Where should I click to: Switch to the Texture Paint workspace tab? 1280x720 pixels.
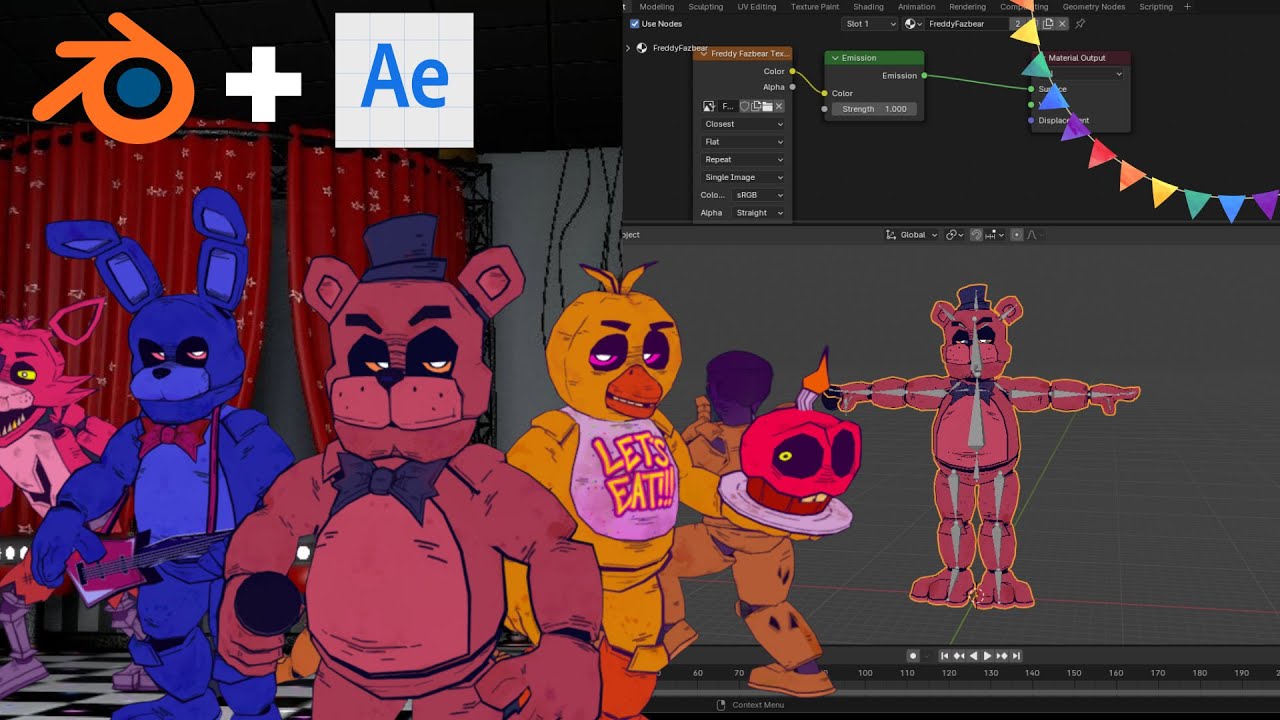point(815,7)
